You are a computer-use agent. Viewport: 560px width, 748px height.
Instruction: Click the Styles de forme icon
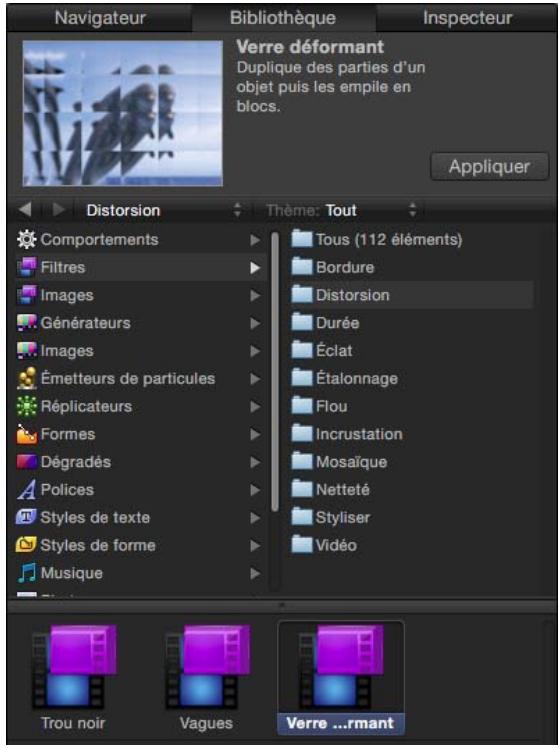click(26, 545)
